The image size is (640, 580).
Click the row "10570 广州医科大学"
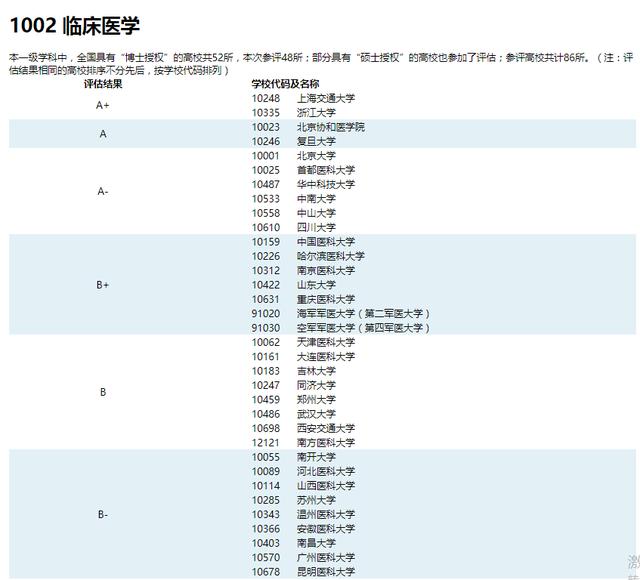point(303,558)
